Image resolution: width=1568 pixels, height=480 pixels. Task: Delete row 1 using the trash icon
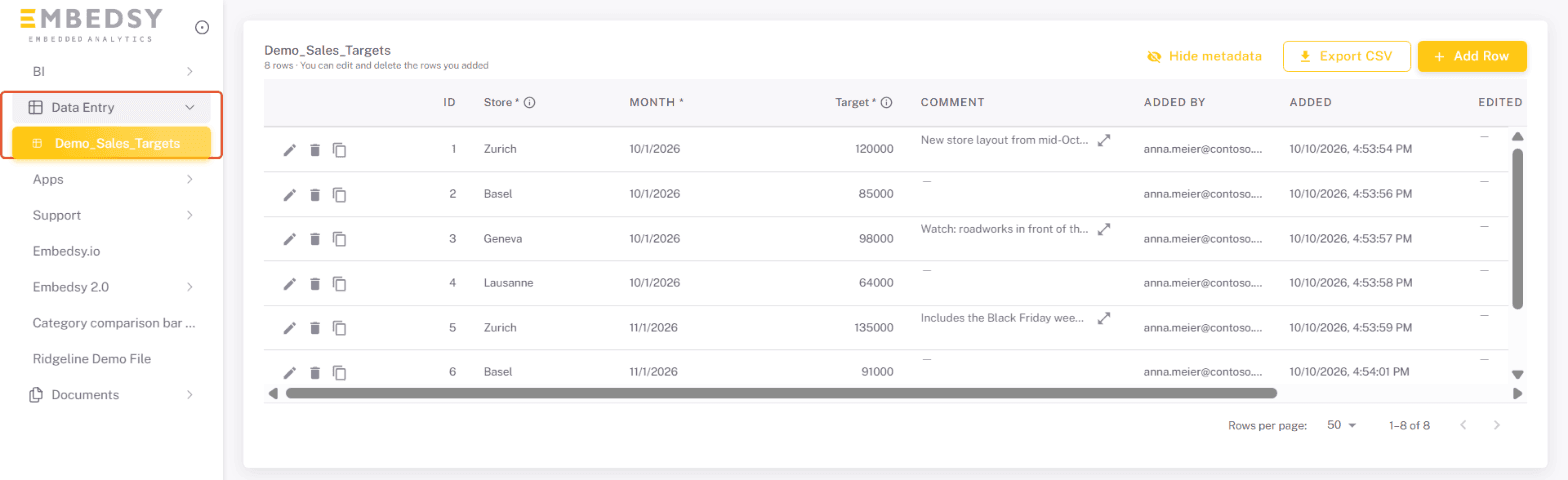[x=315, y=150]
